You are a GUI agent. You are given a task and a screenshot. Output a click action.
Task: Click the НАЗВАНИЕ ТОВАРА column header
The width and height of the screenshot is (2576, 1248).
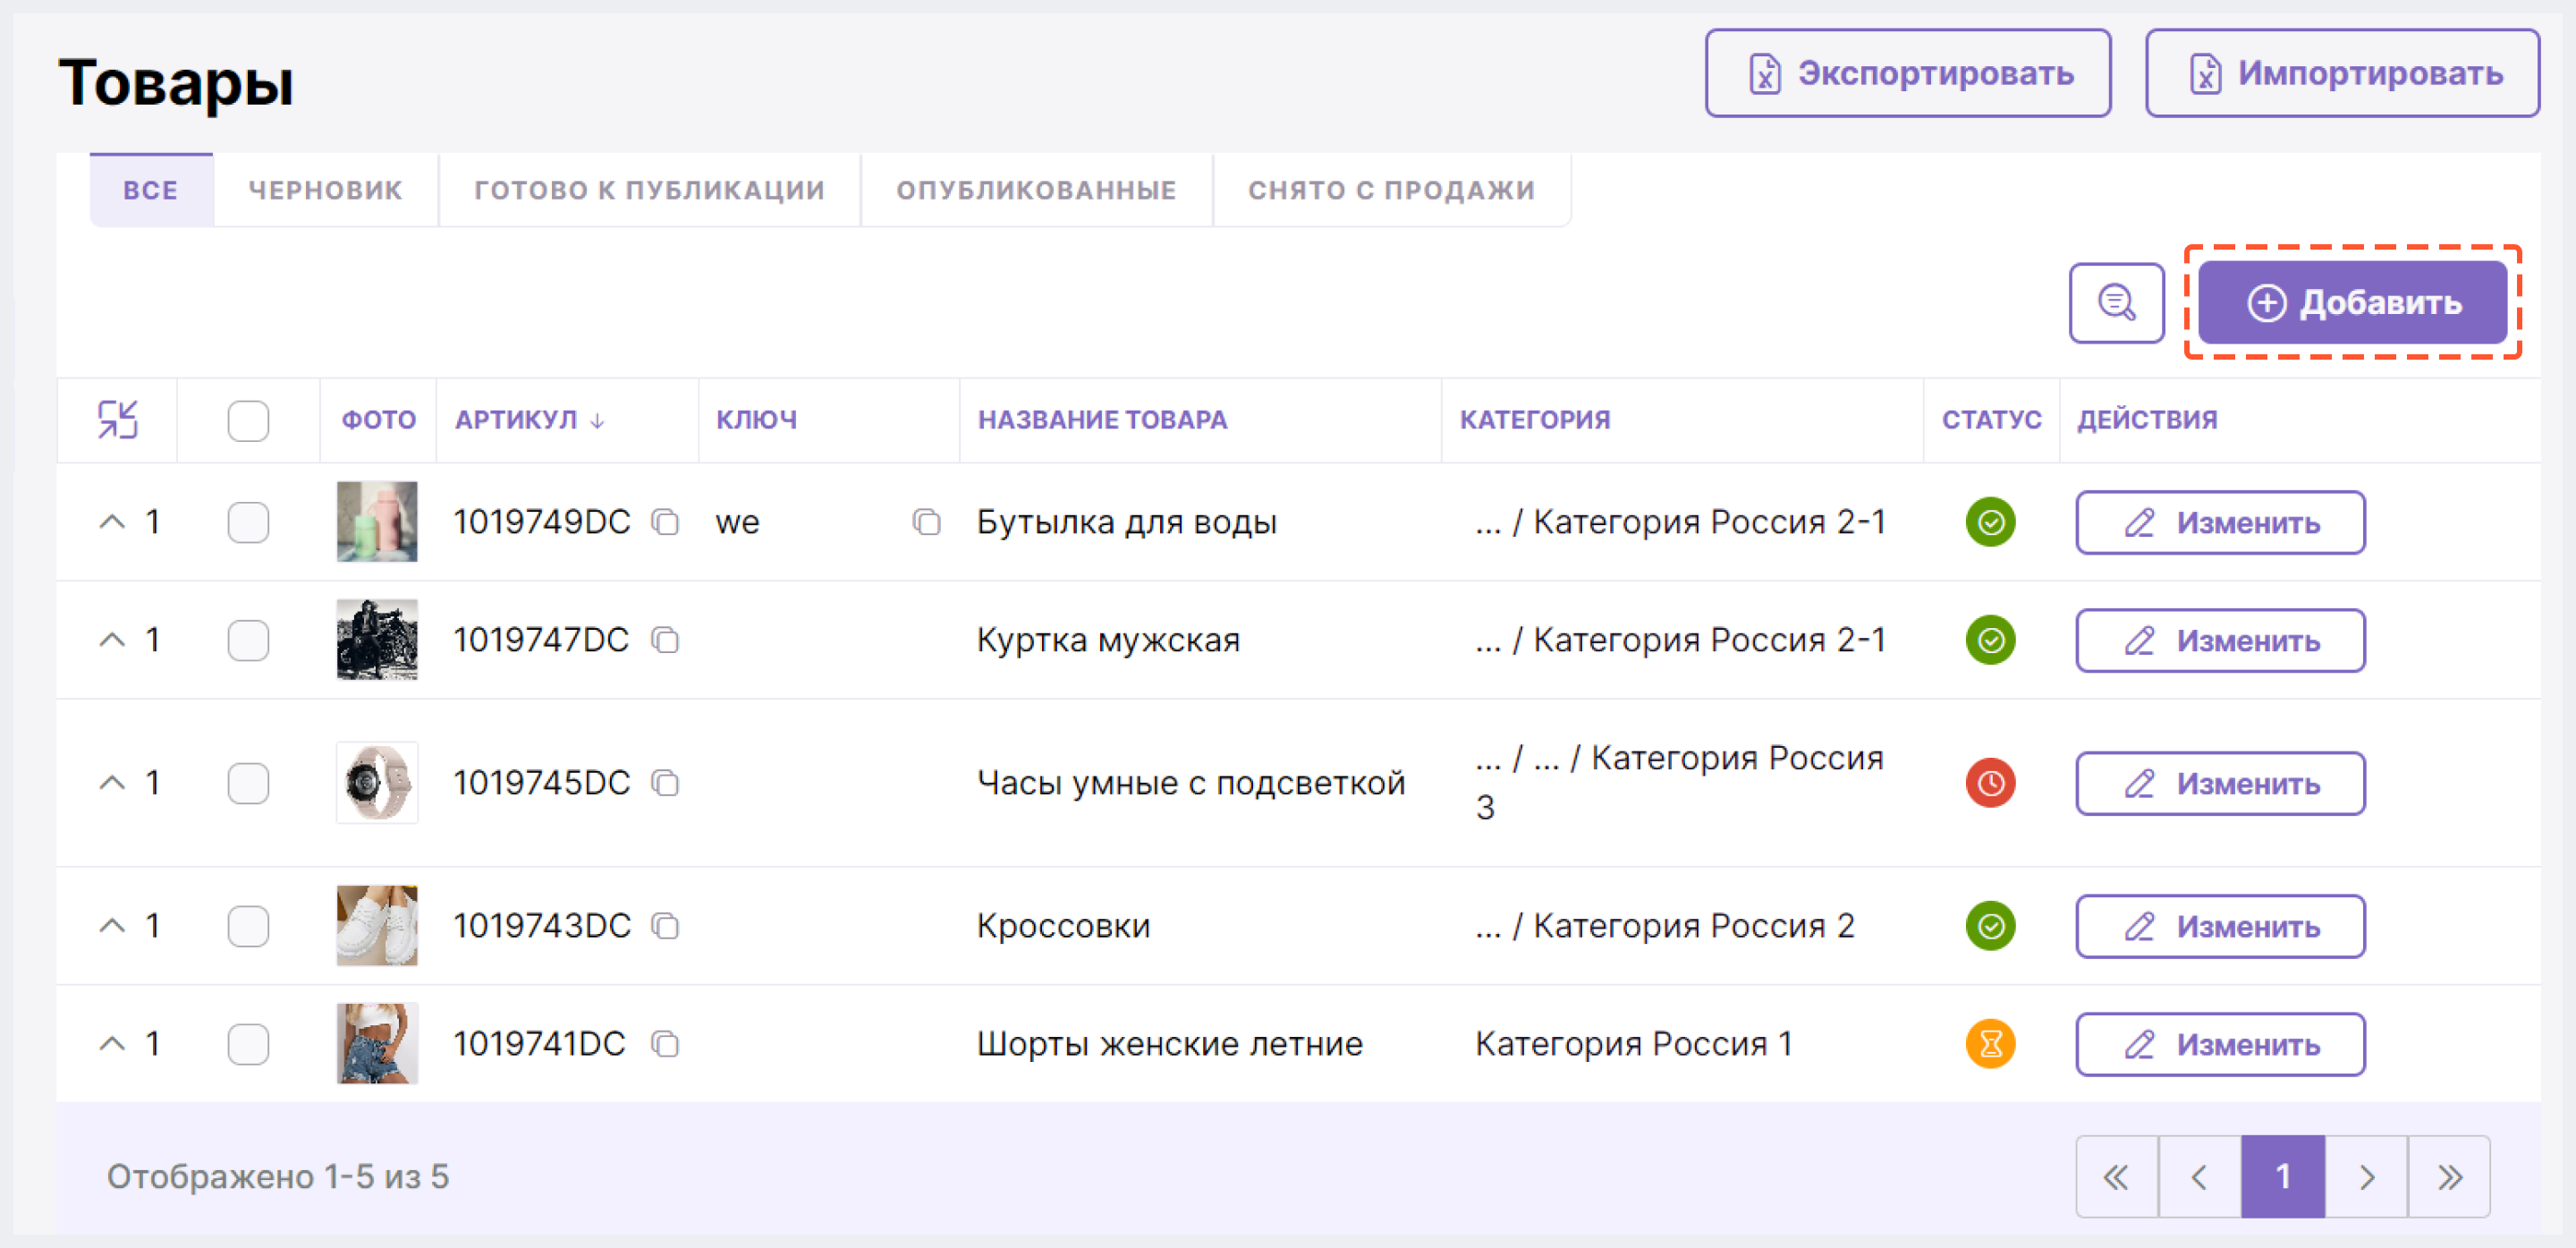pos(1102,420)
